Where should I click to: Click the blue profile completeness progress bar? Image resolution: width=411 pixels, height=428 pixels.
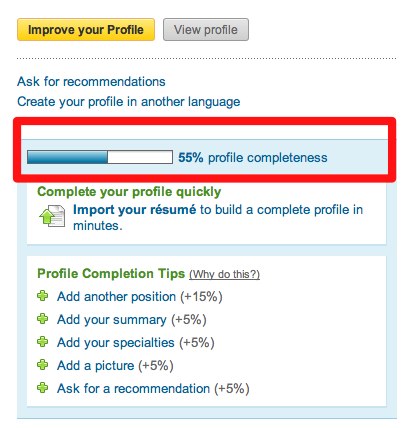click(x=100, y=157)
